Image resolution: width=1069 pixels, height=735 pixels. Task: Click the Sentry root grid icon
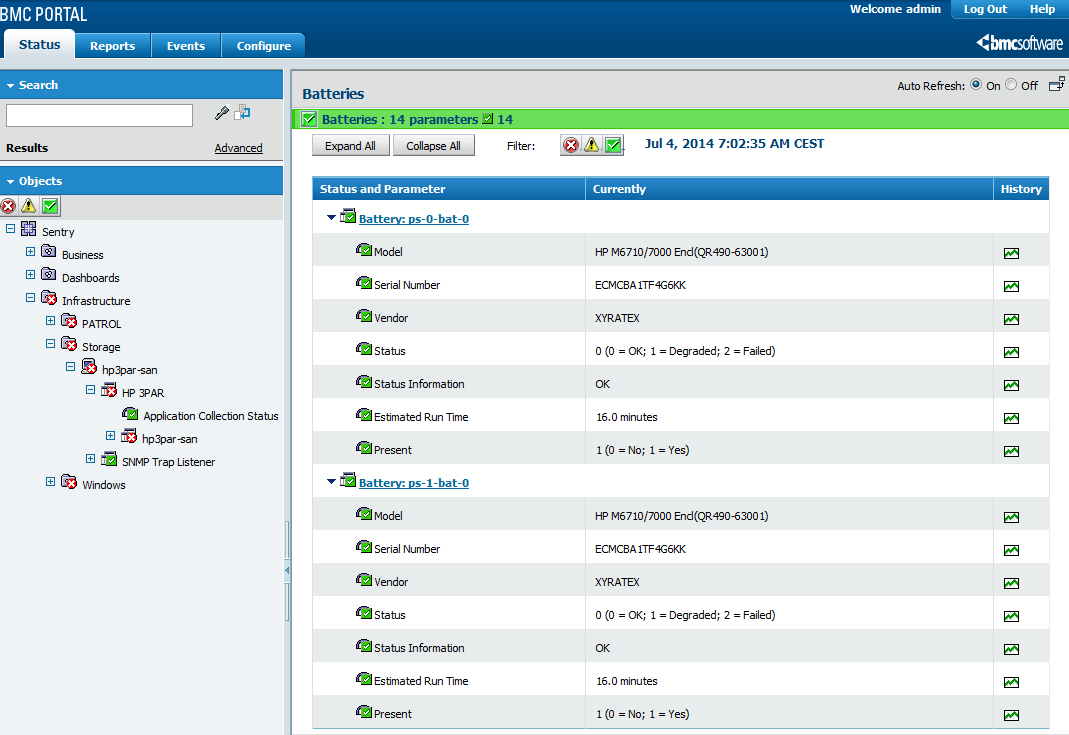[x=29, y=228]
